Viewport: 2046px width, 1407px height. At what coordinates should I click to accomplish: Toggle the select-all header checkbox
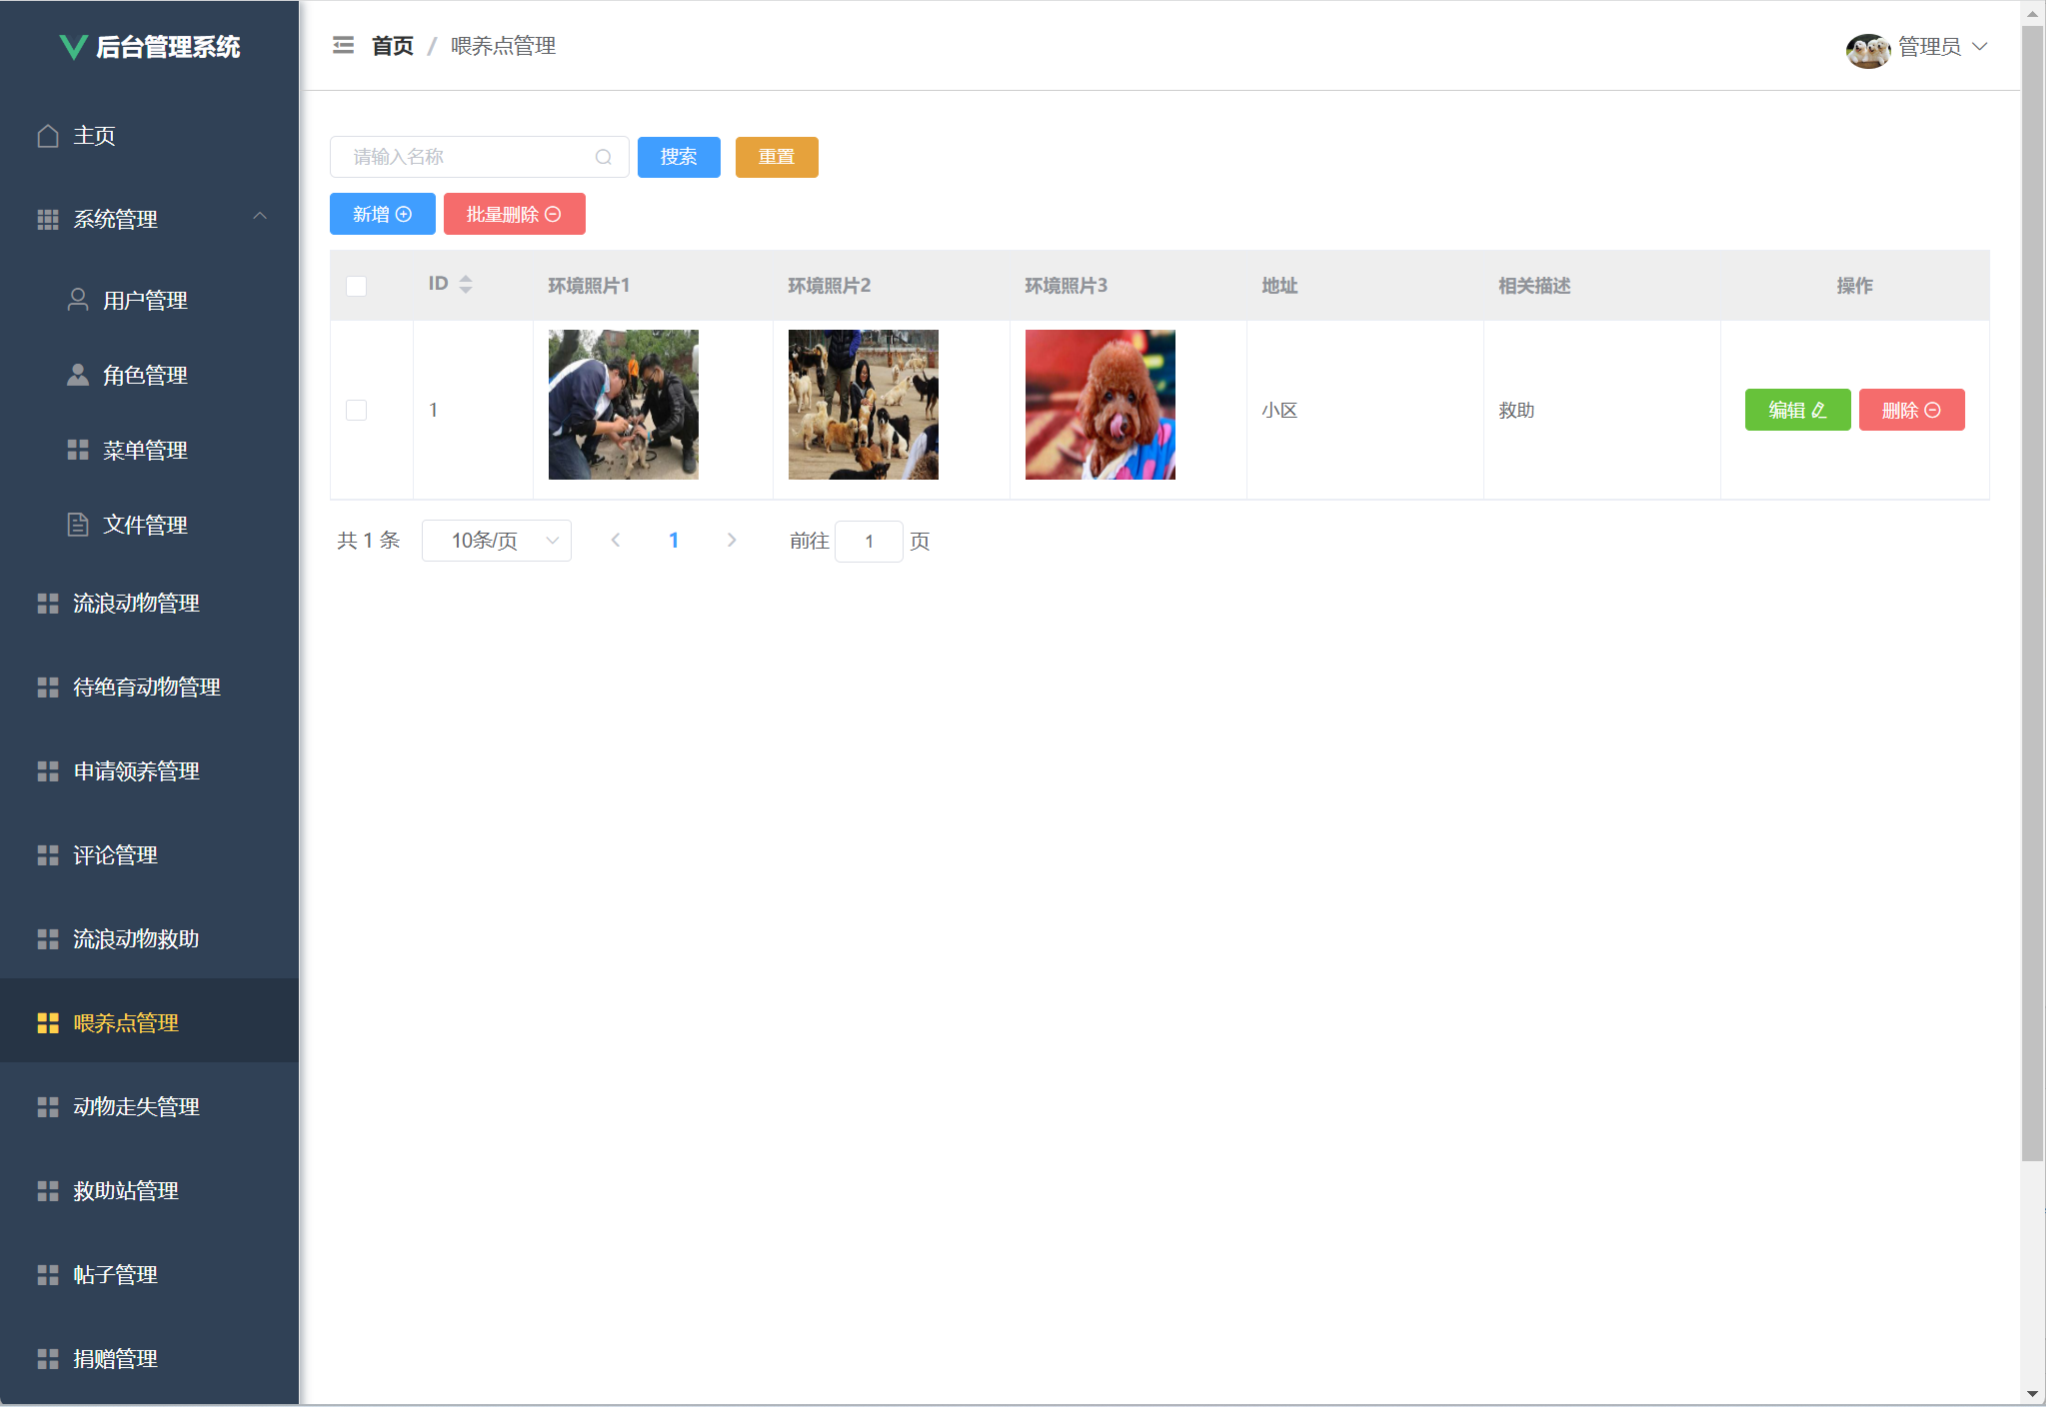click(356, 286)
